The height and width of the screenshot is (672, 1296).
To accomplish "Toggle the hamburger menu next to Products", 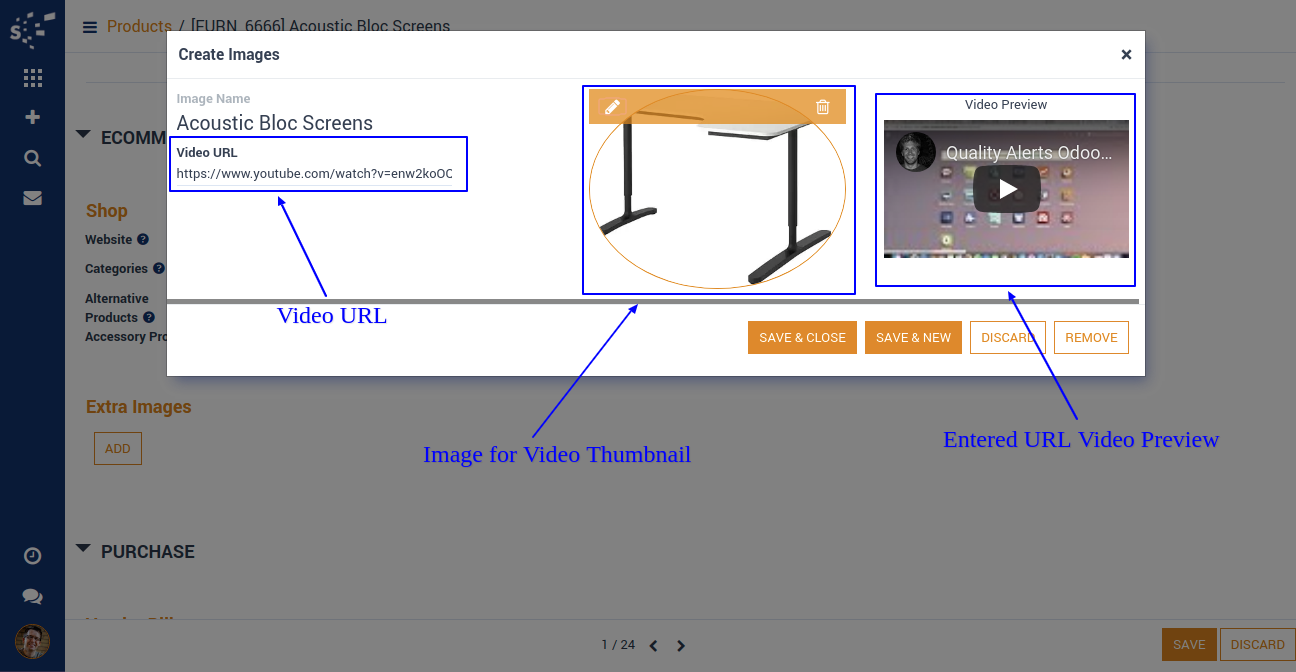I will click(90, 27).
